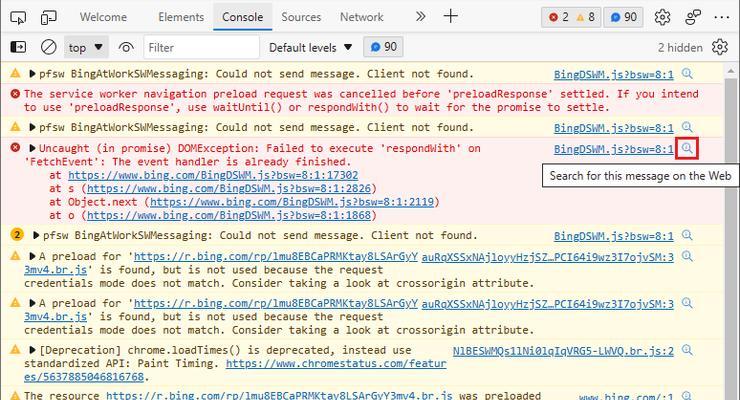Toggle the console sidebar
This screenshot has width=740, height=400.
click(x=18, y=47)
